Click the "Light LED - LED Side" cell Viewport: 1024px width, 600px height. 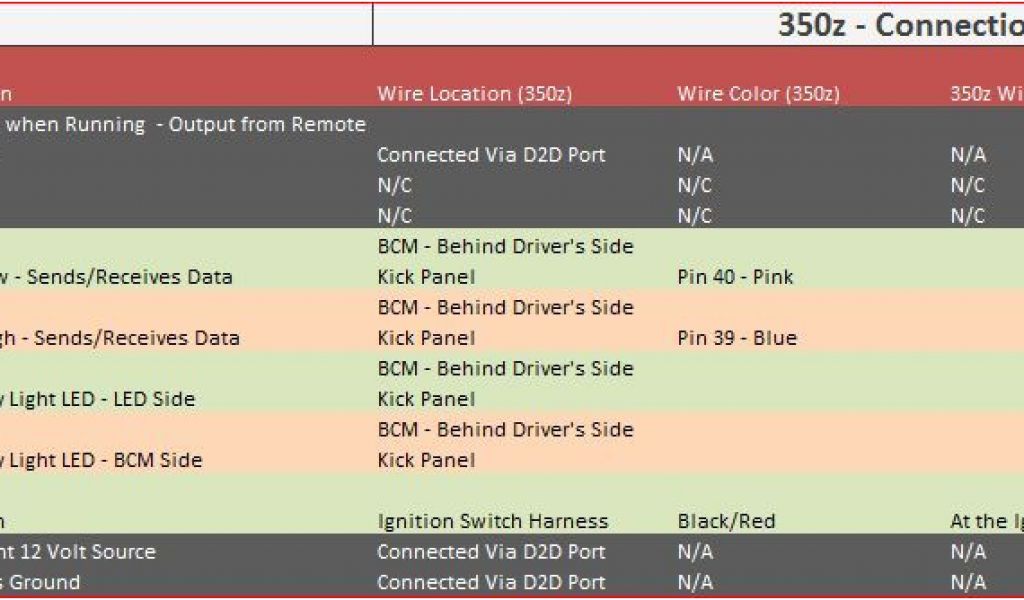click(x=100, y=399)
